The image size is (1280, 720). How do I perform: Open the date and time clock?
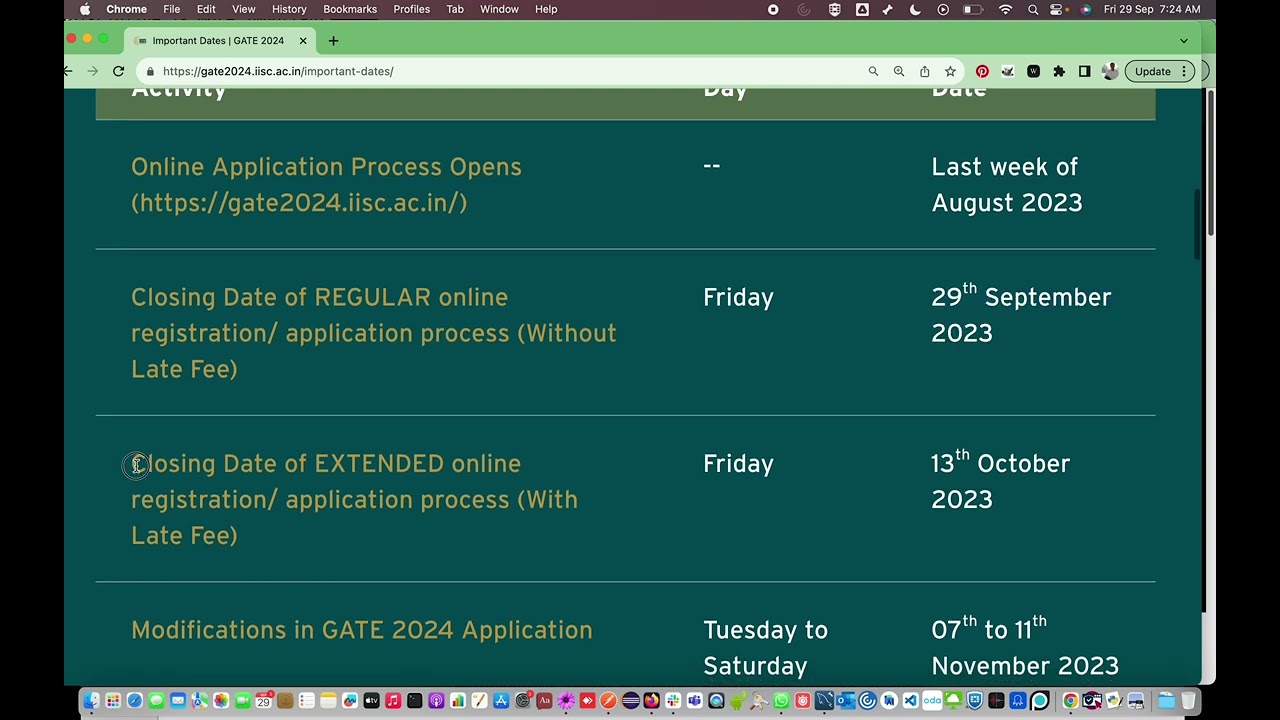pyautogui.click(x=1152, y=9)
